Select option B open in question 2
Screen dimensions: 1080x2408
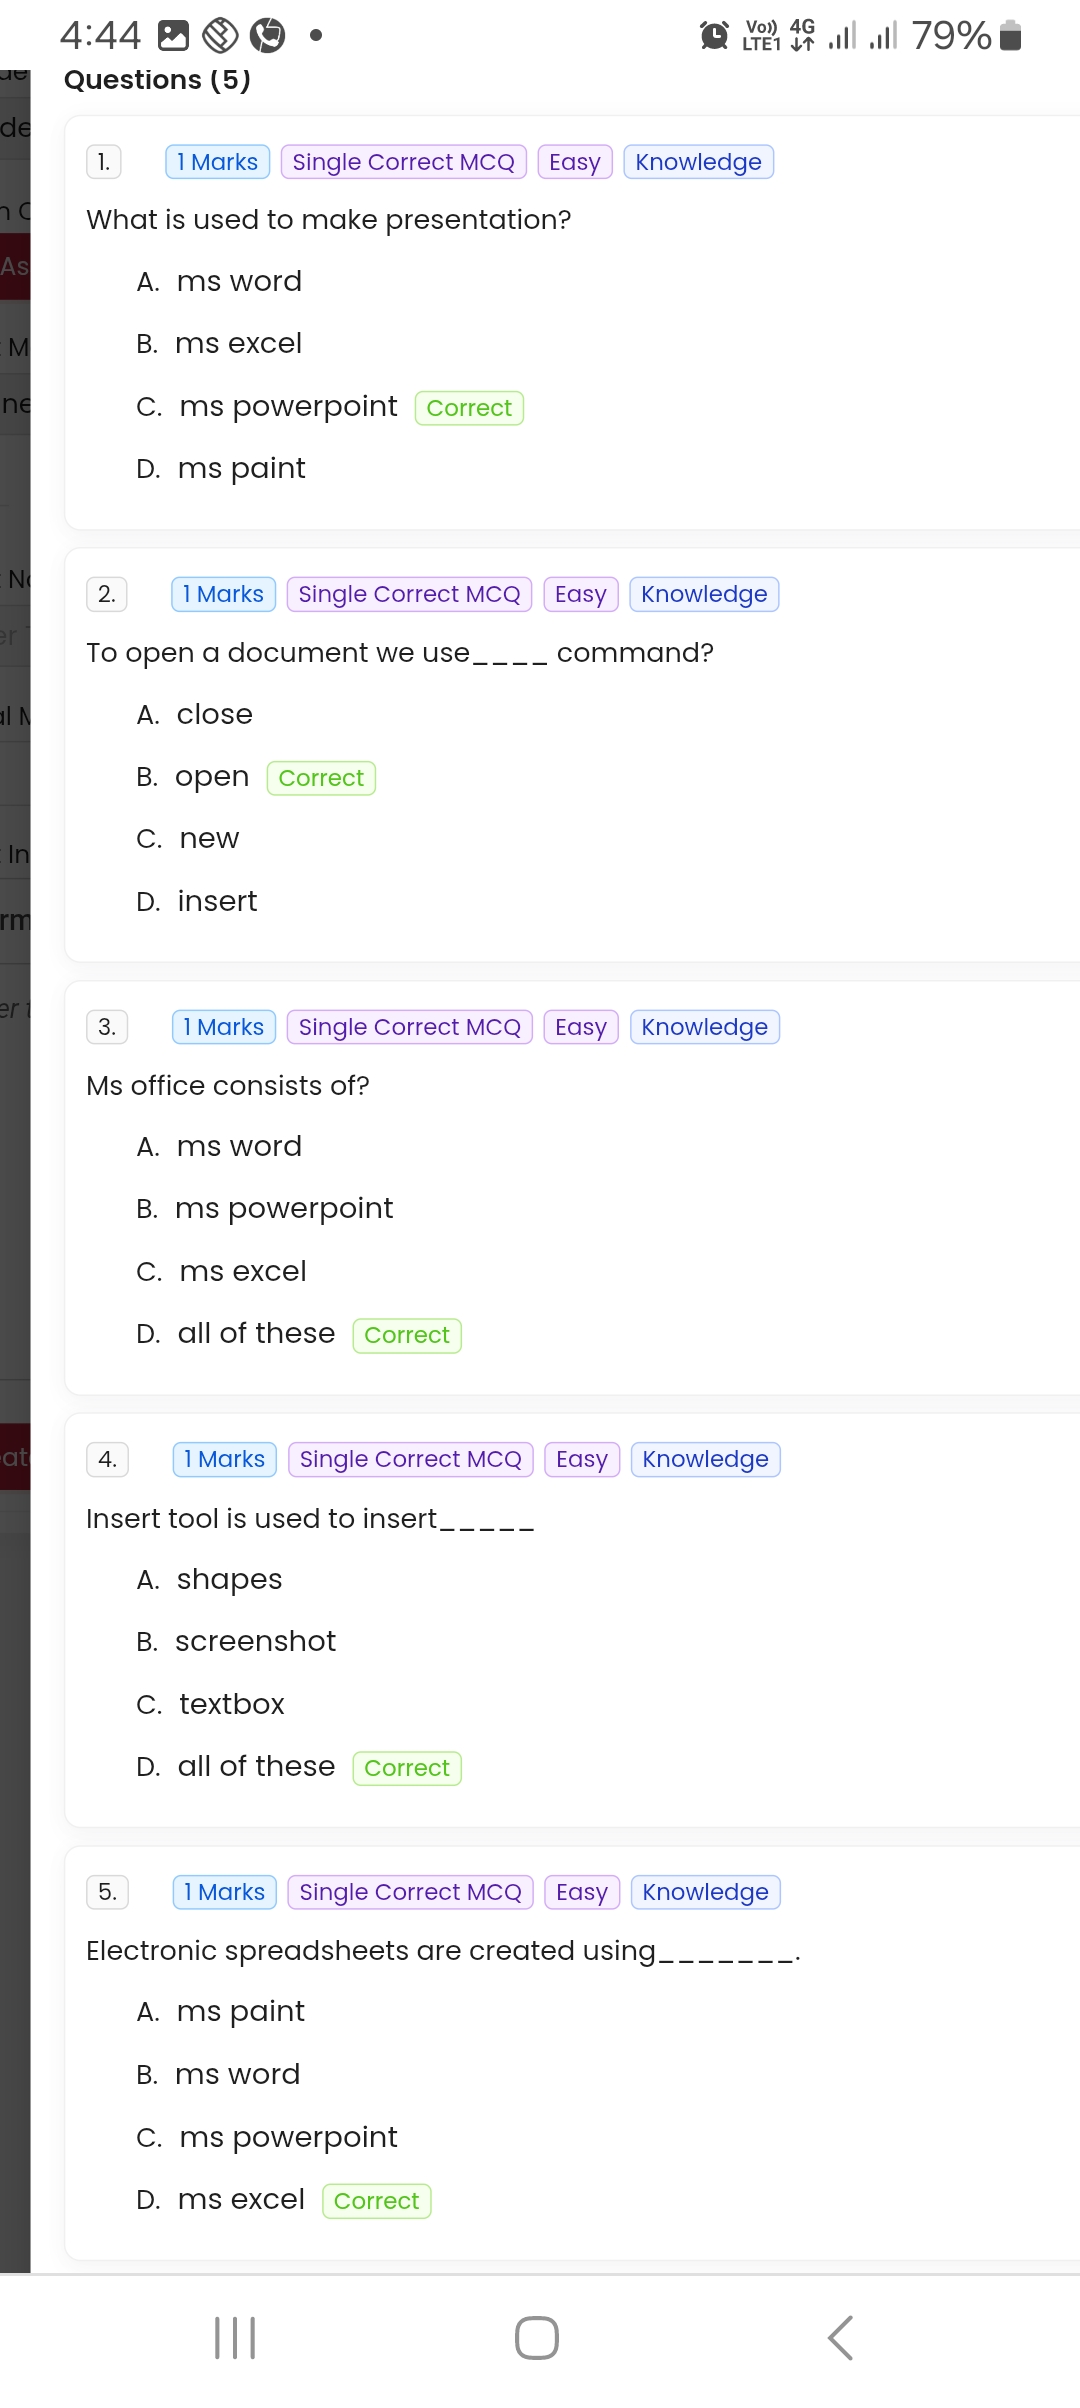(x=192, y=777)
